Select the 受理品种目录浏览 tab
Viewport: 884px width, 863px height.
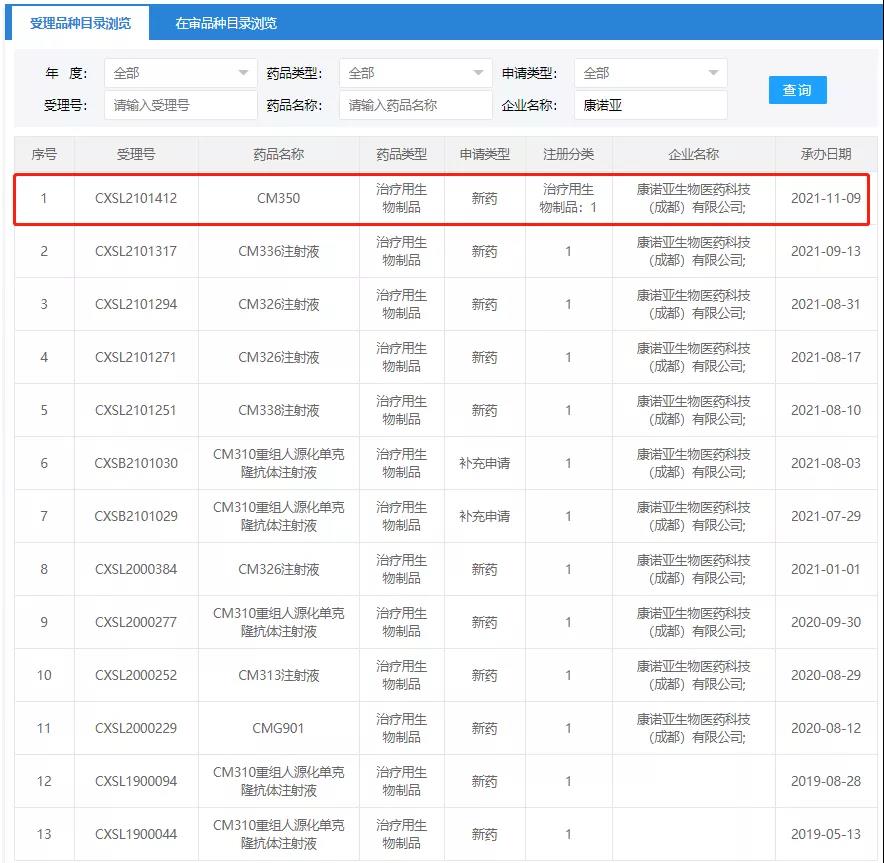point(80,23)
